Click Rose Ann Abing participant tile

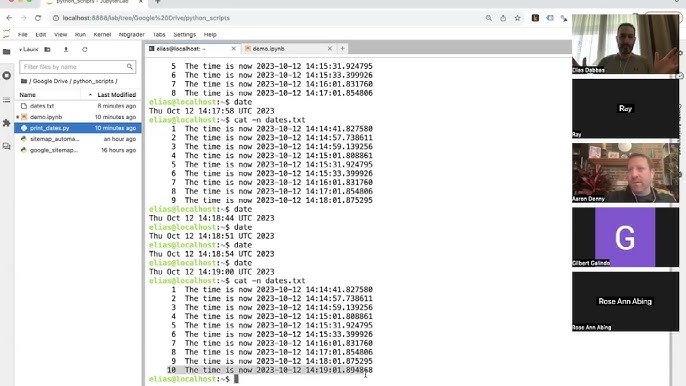click(626, 302)
